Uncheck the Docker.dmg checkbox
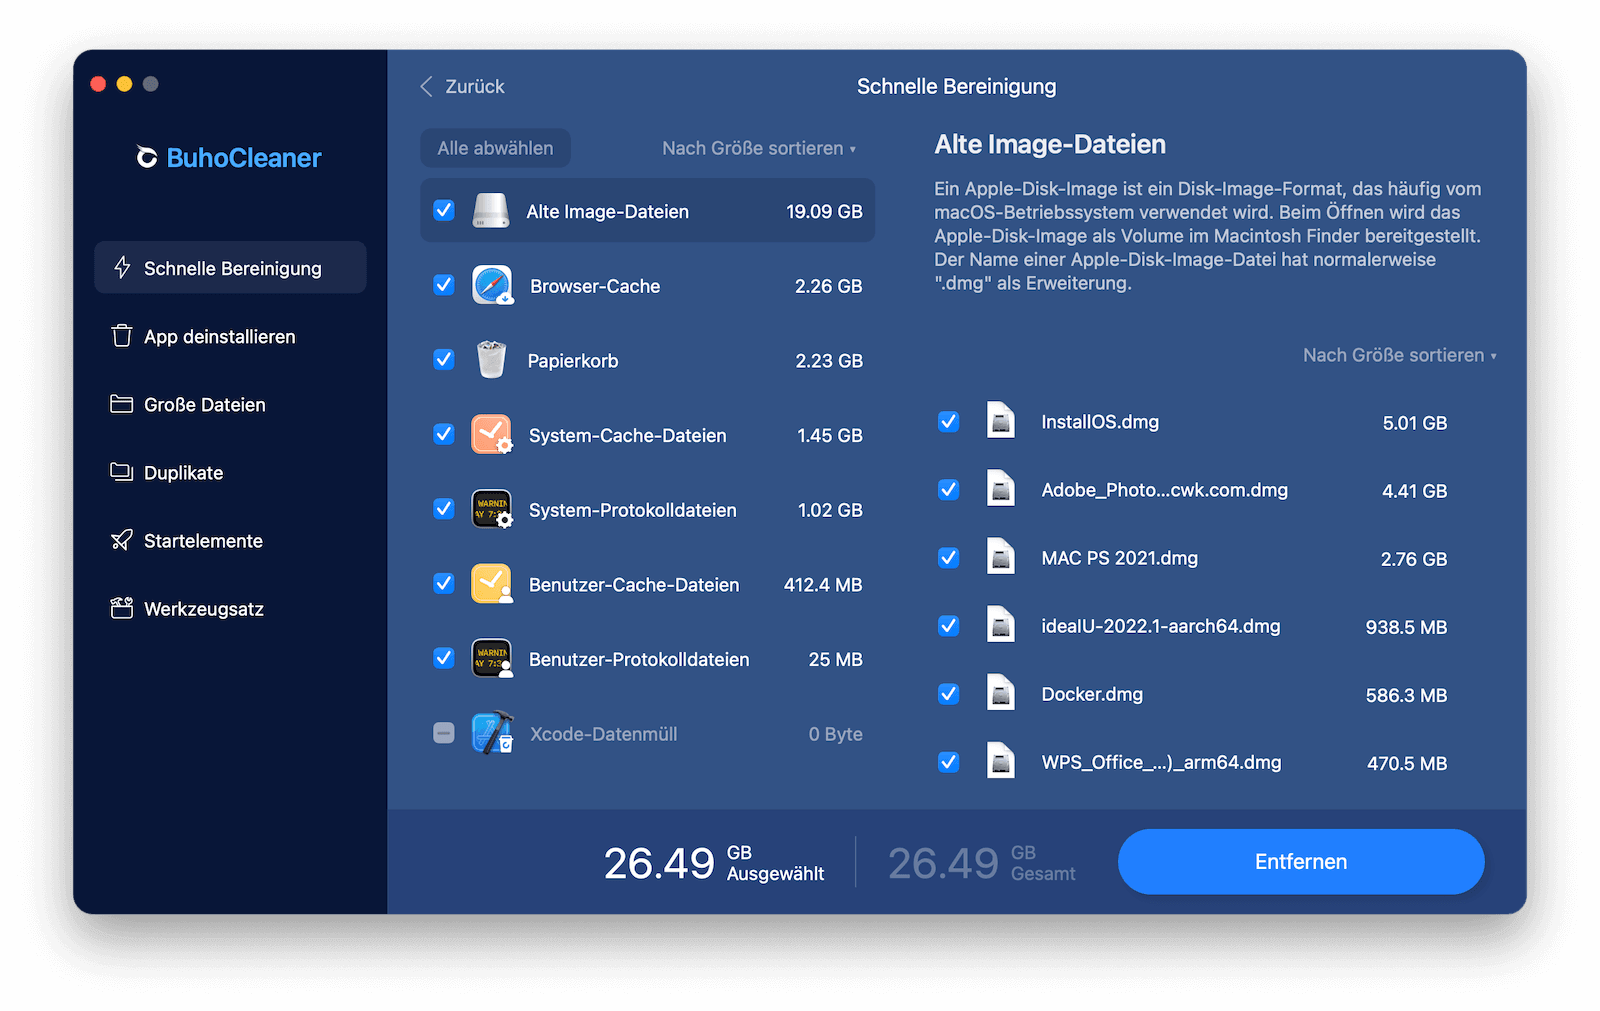Image resolution: width=1600 pixels, height=1011 pixels. tap(949, 694)
